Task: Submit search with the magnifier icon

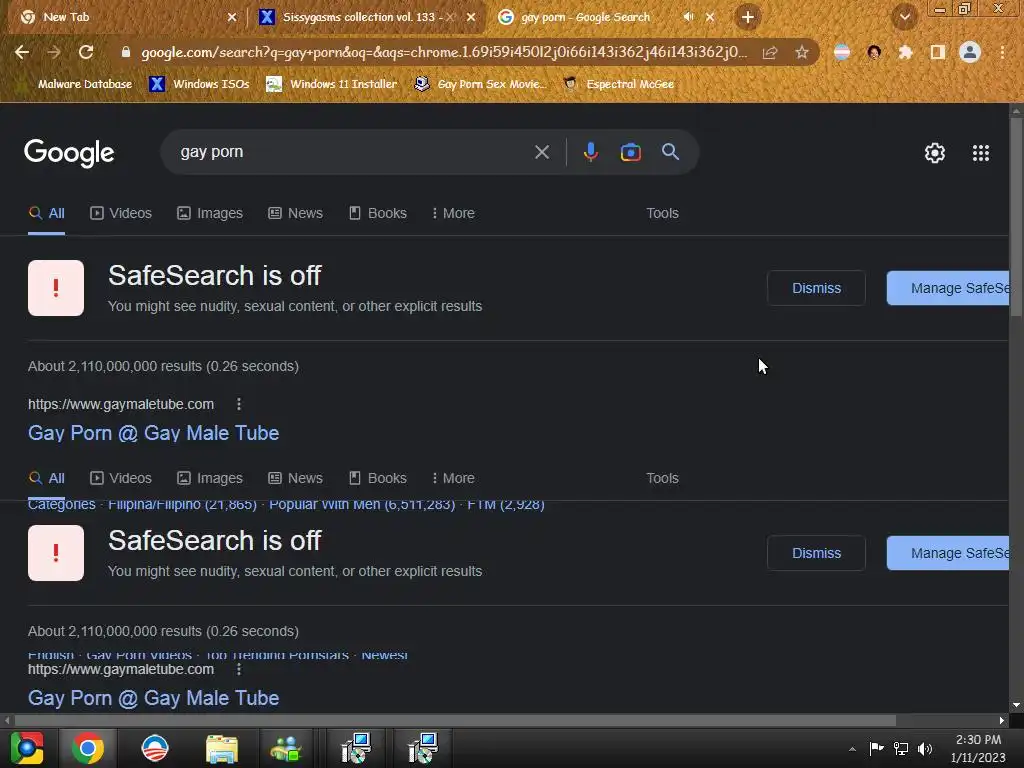Action: tap(670, 152)
